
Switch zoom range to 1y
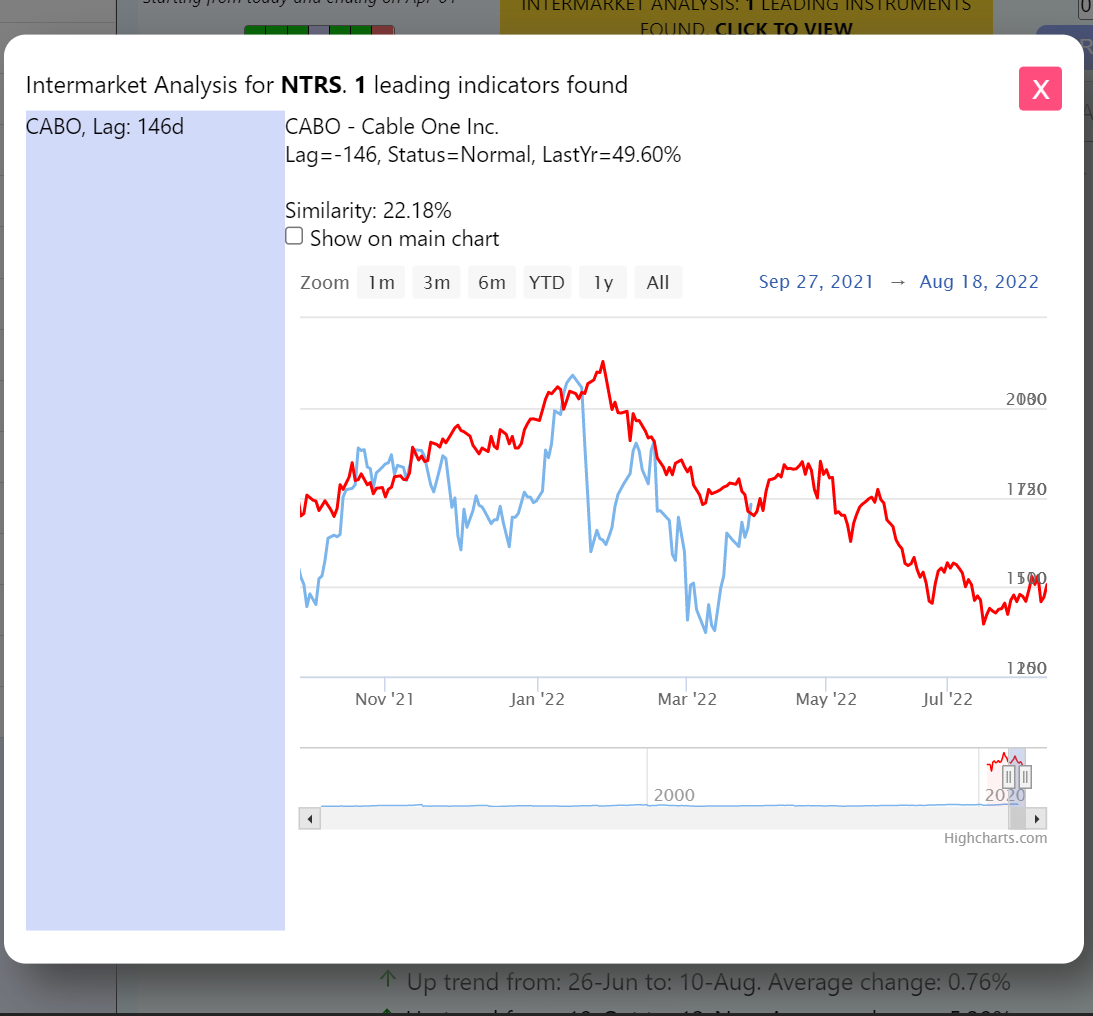tap(603, 283)
